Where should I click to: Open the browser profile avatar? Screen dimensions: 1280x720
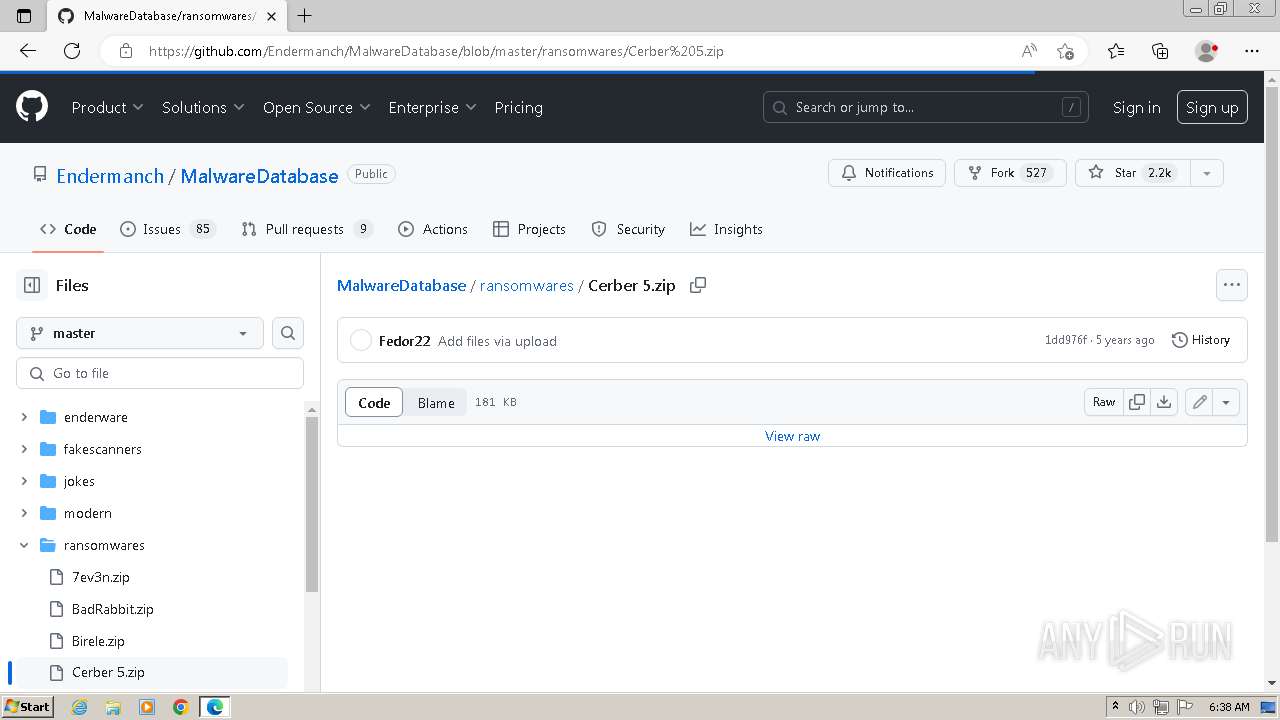(1206, 51)
